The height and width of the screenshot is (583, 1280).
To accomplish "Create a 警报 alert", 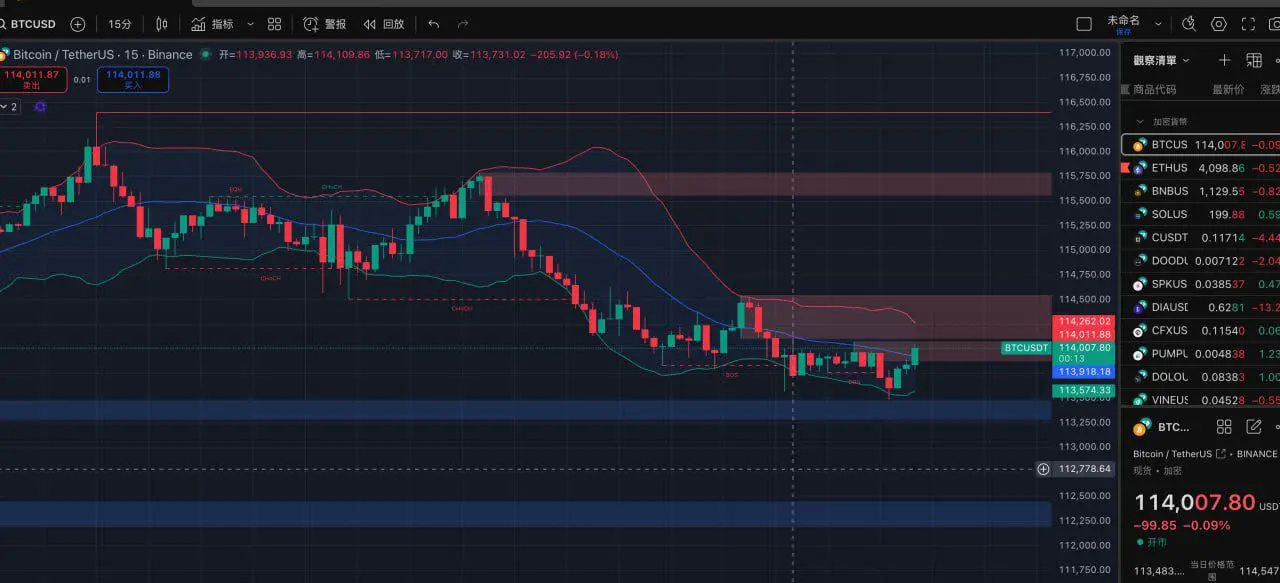I will (x=325, y=23).
